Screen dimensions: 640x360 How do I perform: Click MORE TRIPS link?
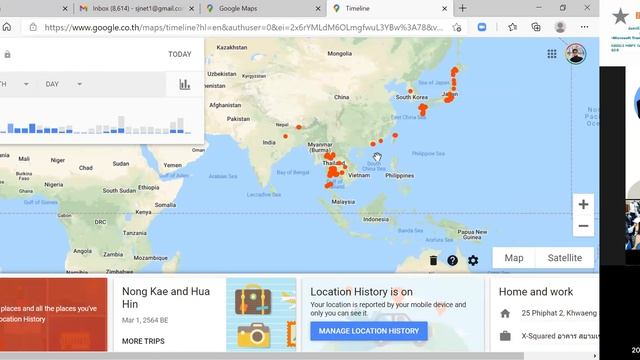click(x=143, y=341)
